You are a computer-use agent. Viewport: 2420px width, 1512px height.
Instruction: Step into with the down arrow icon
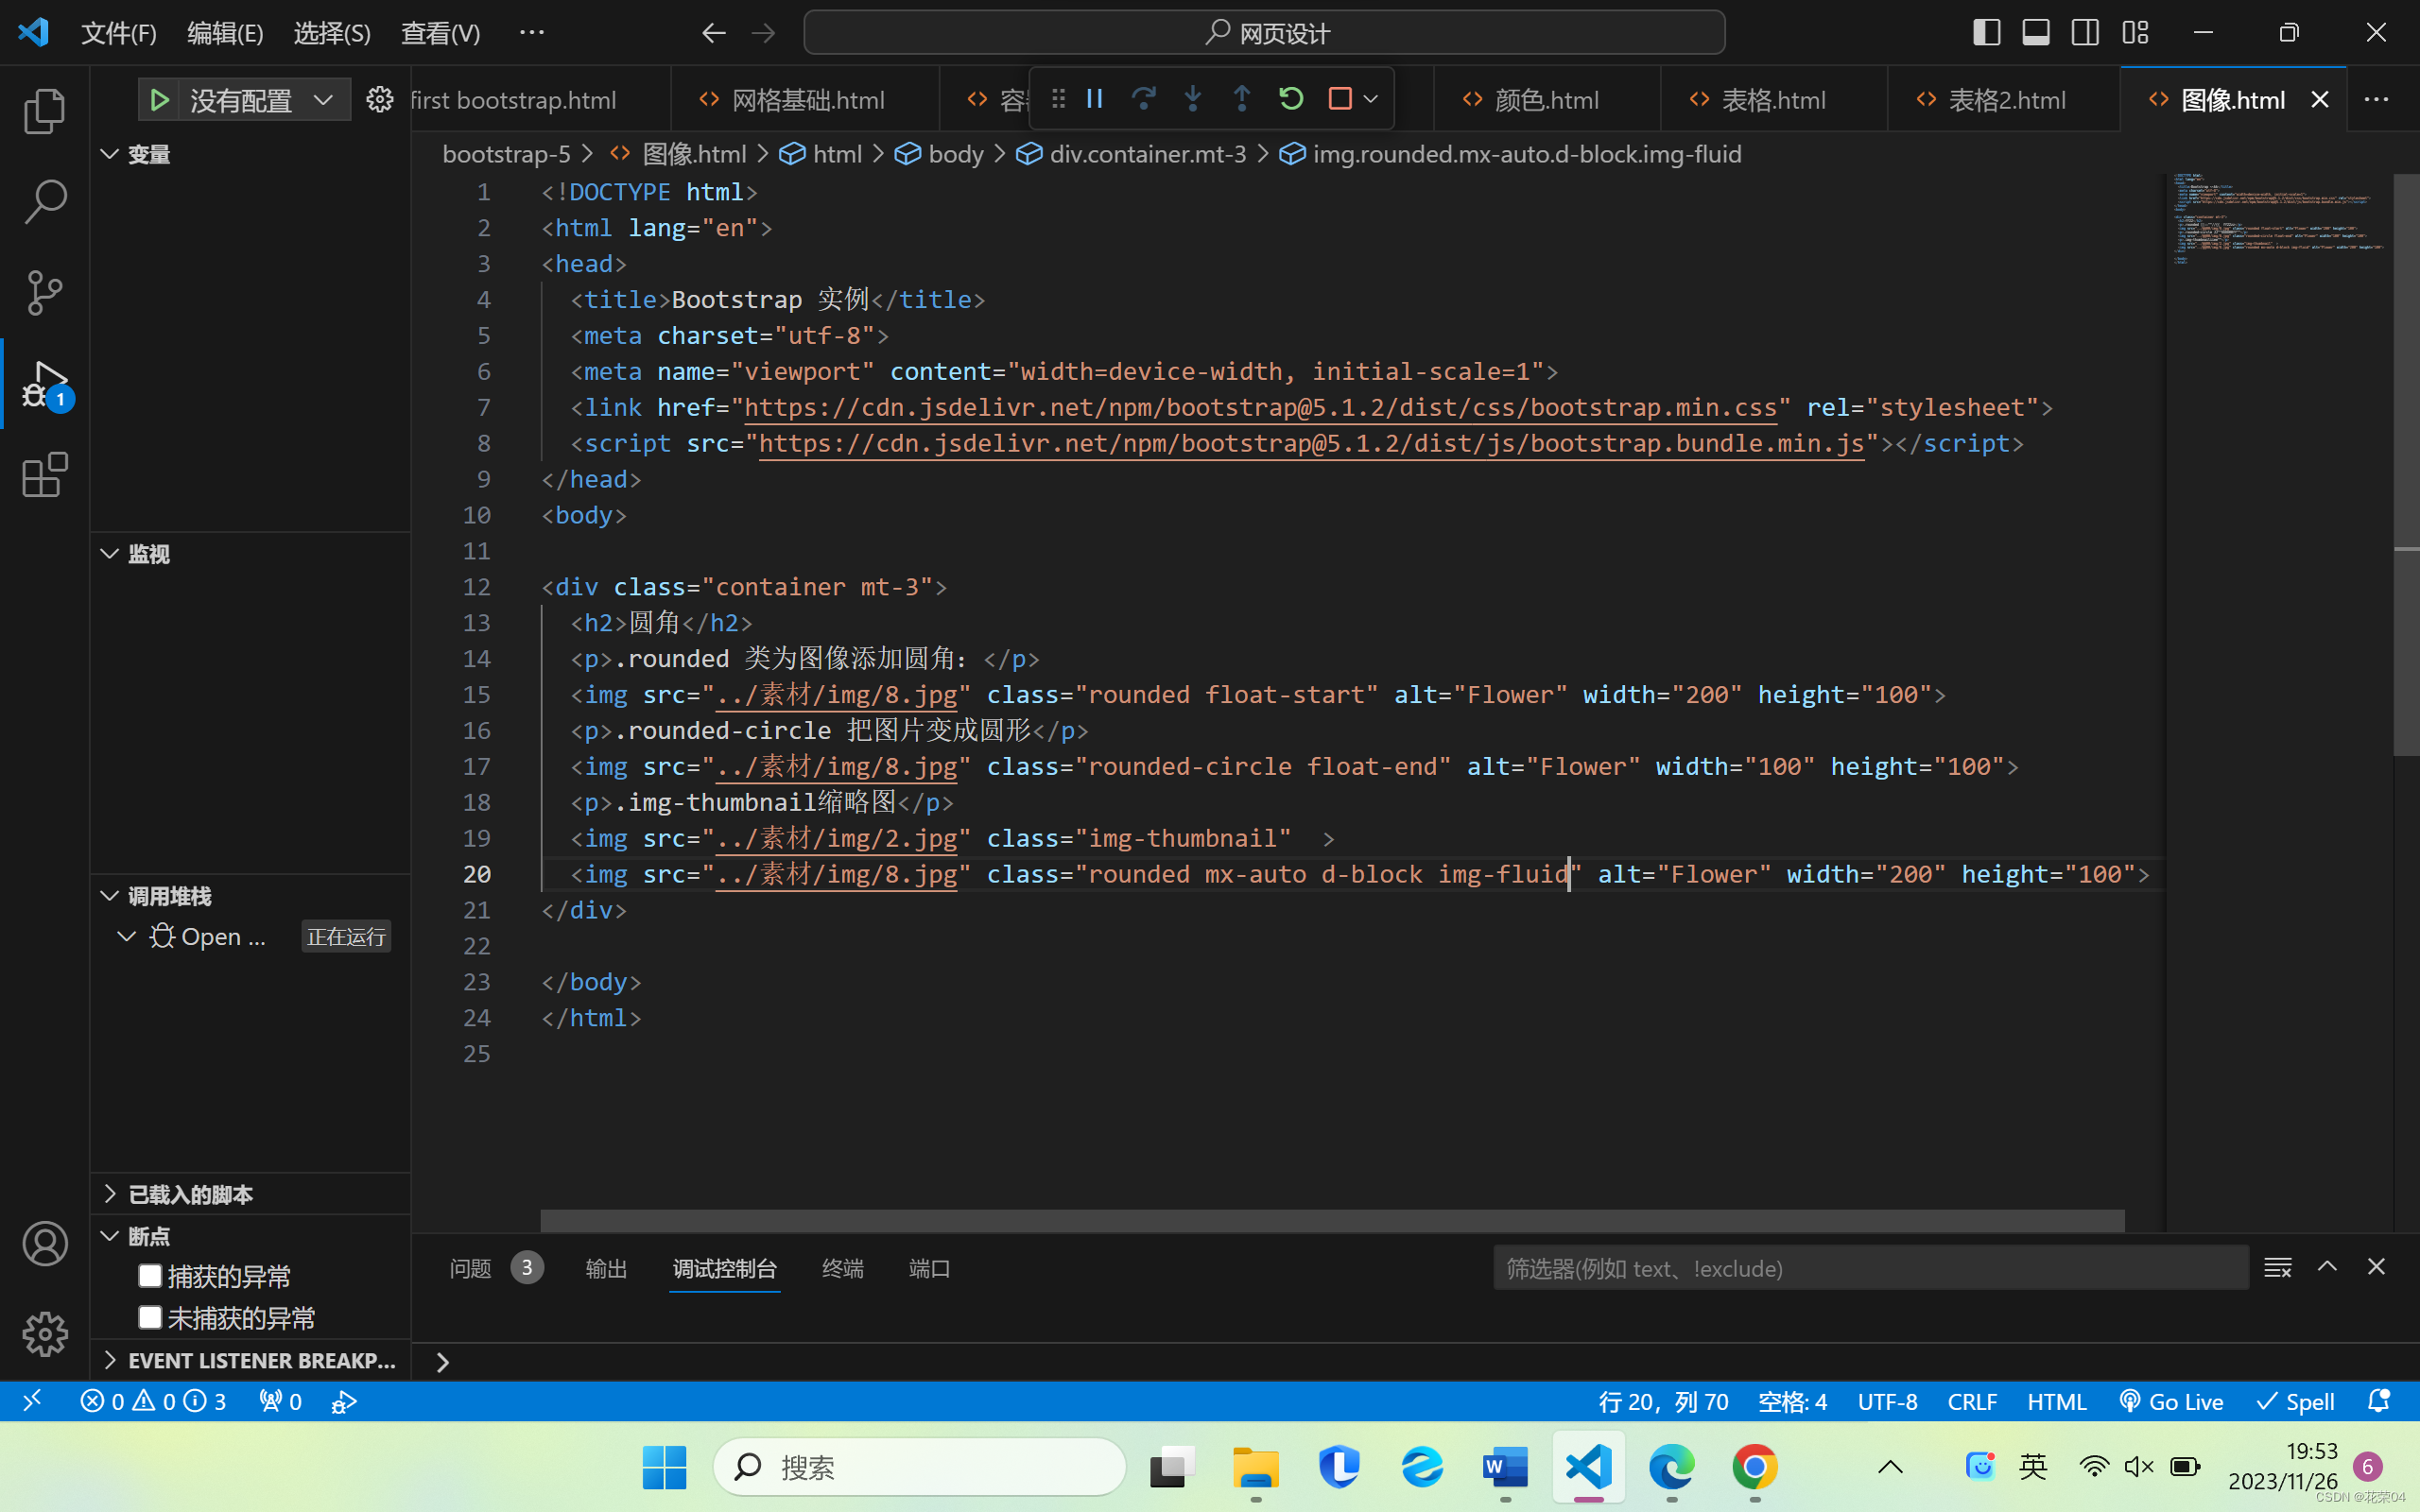1192,99
